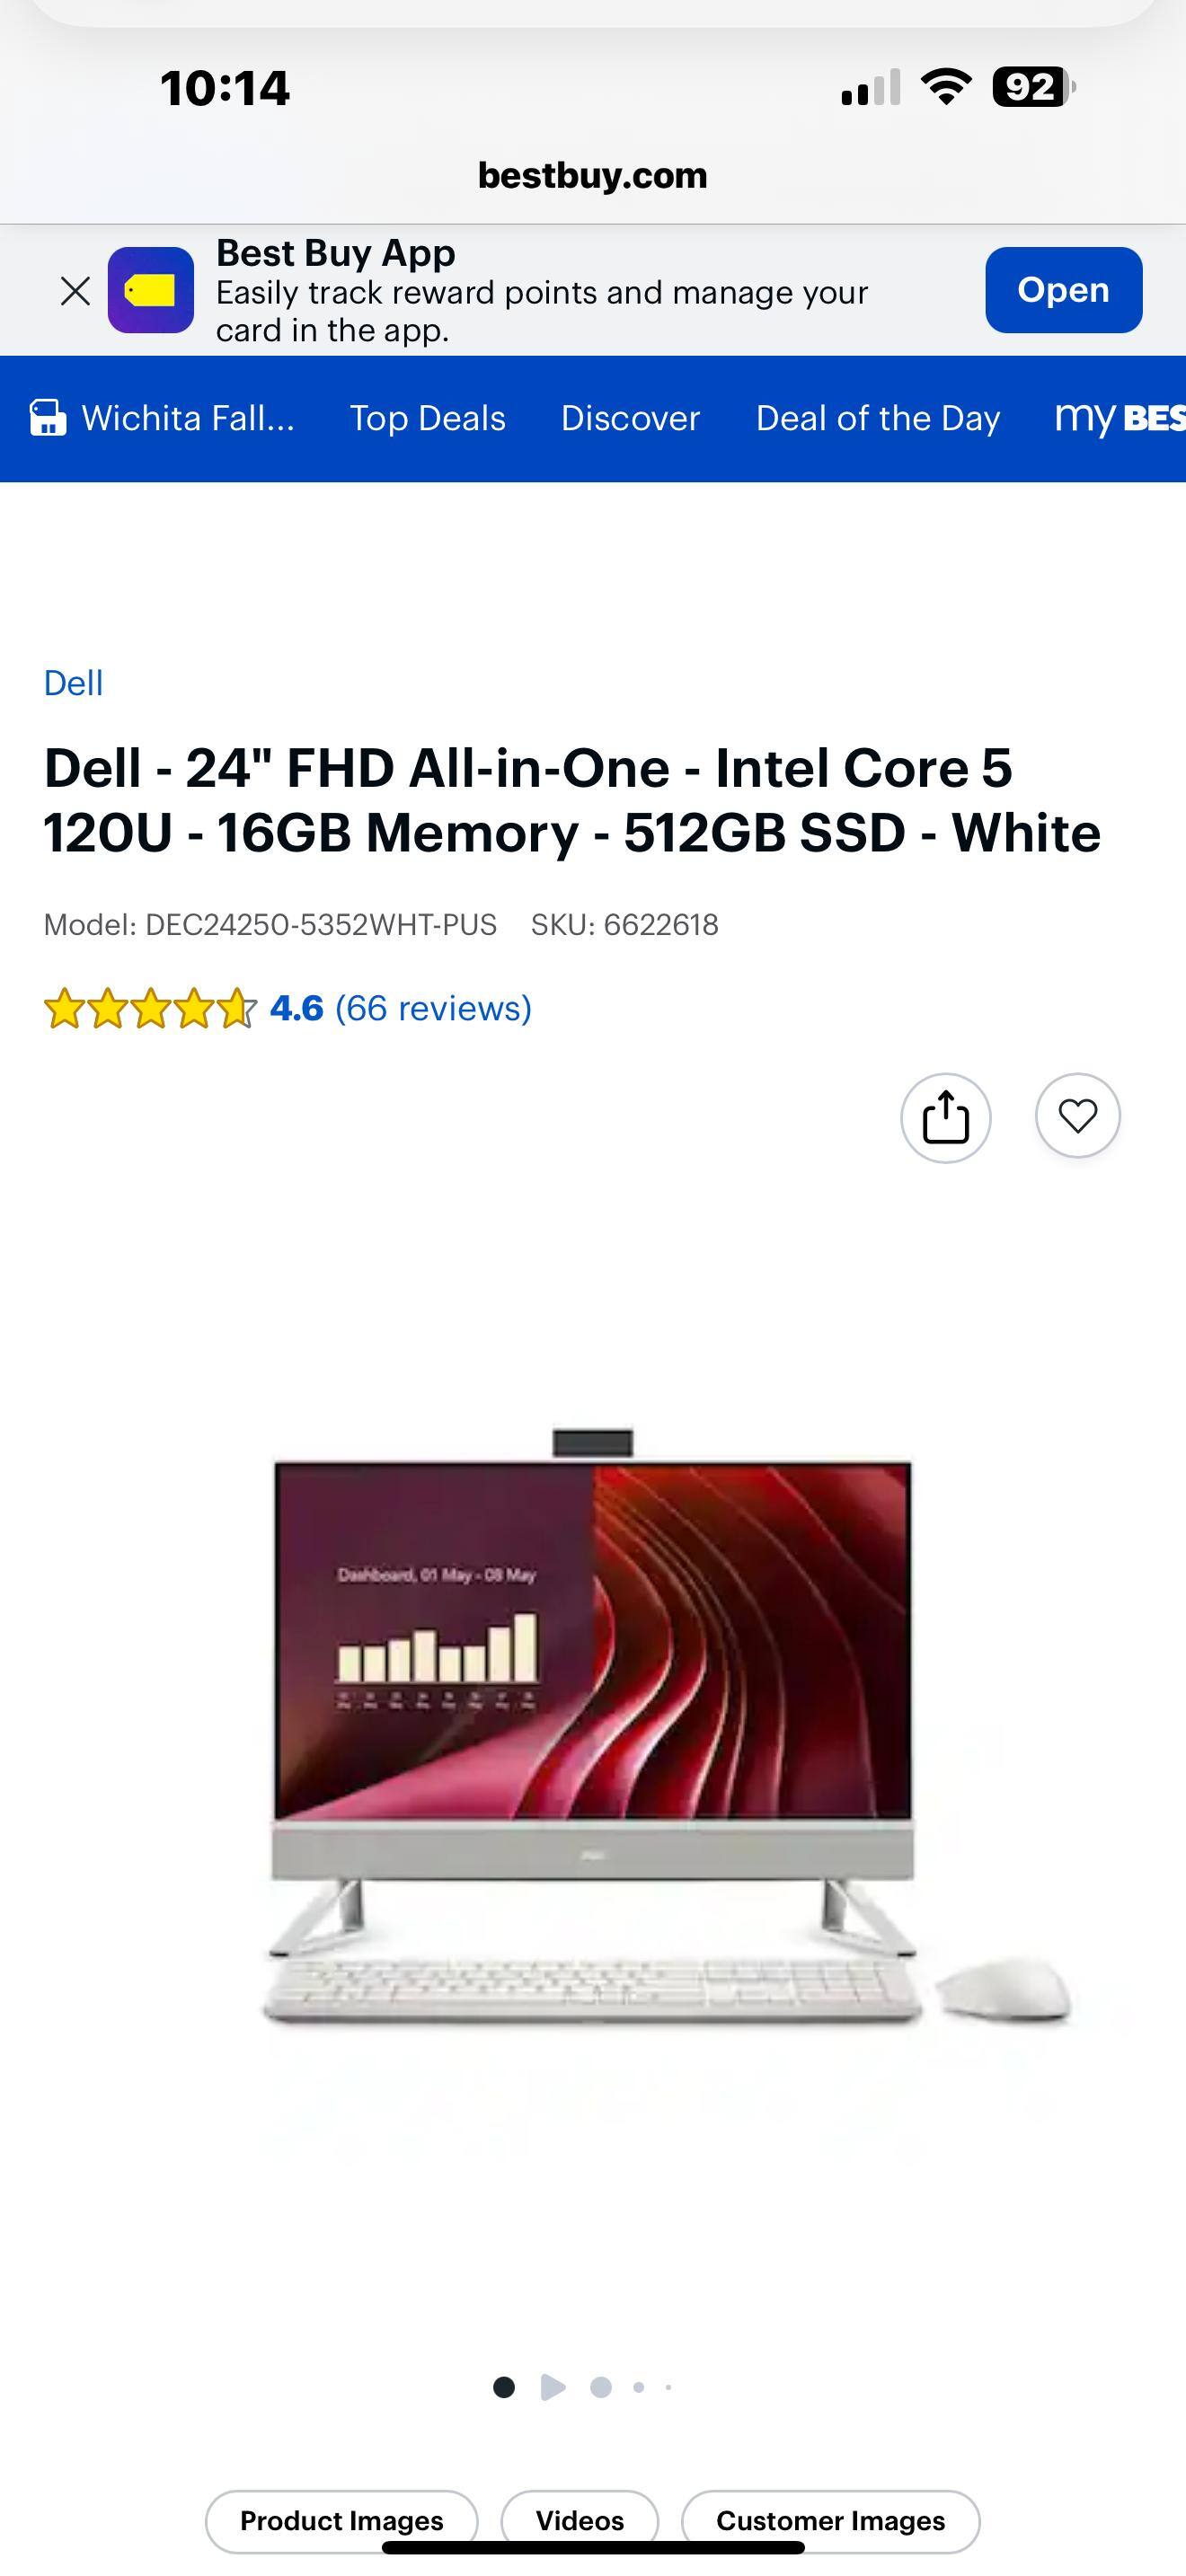
Task: Open the 66 reviews link
Action: pos(433,1008)
